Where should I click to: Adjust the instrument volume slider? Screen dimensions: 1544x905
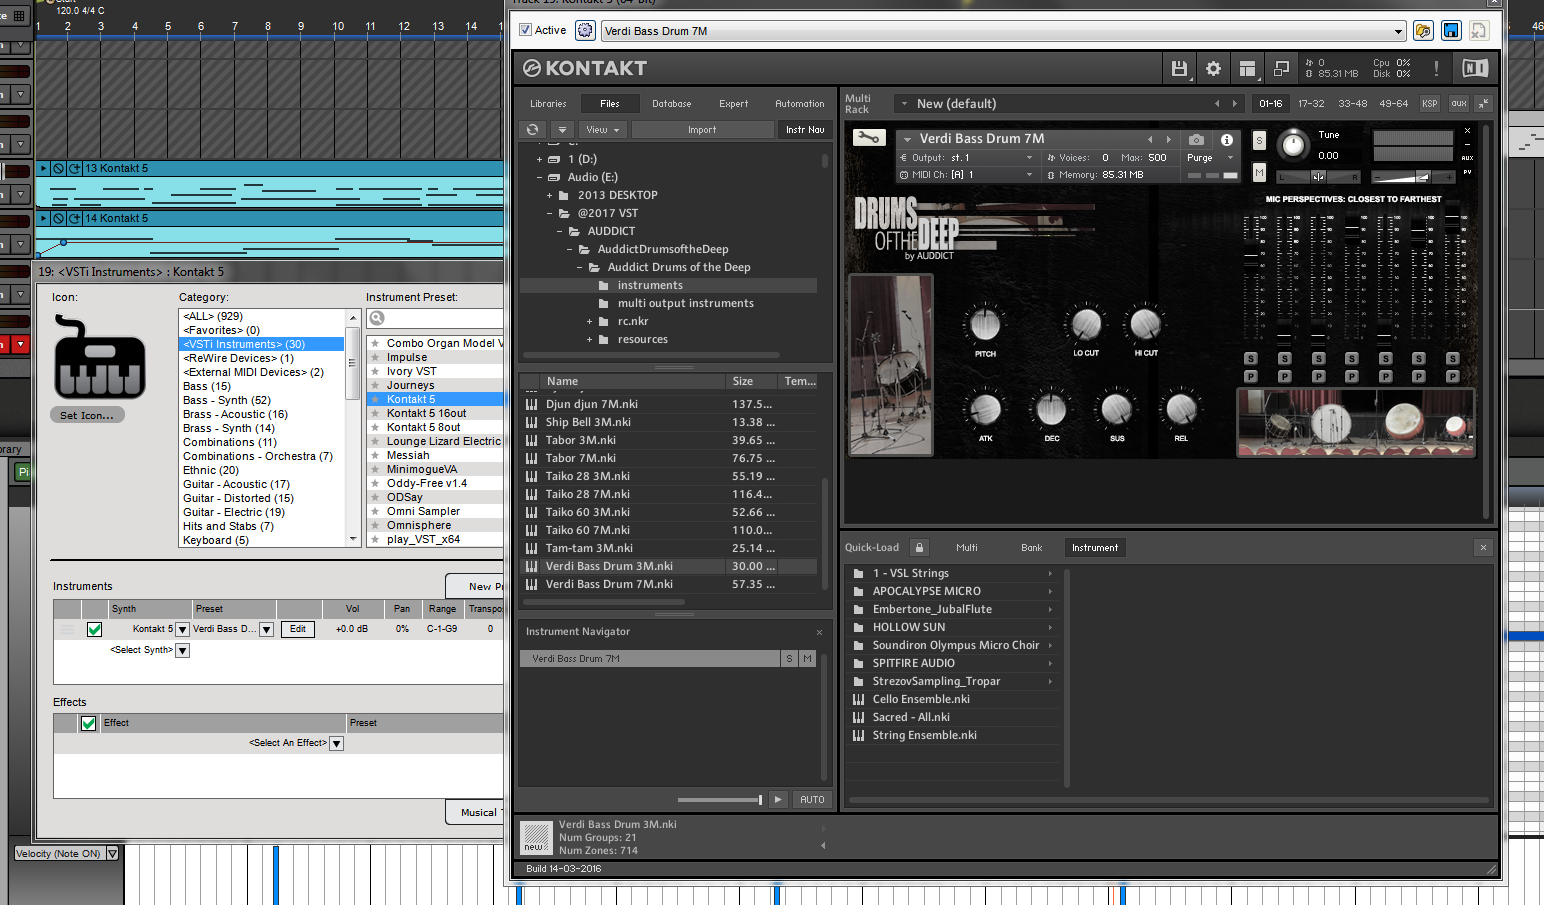coord(1413,177)
